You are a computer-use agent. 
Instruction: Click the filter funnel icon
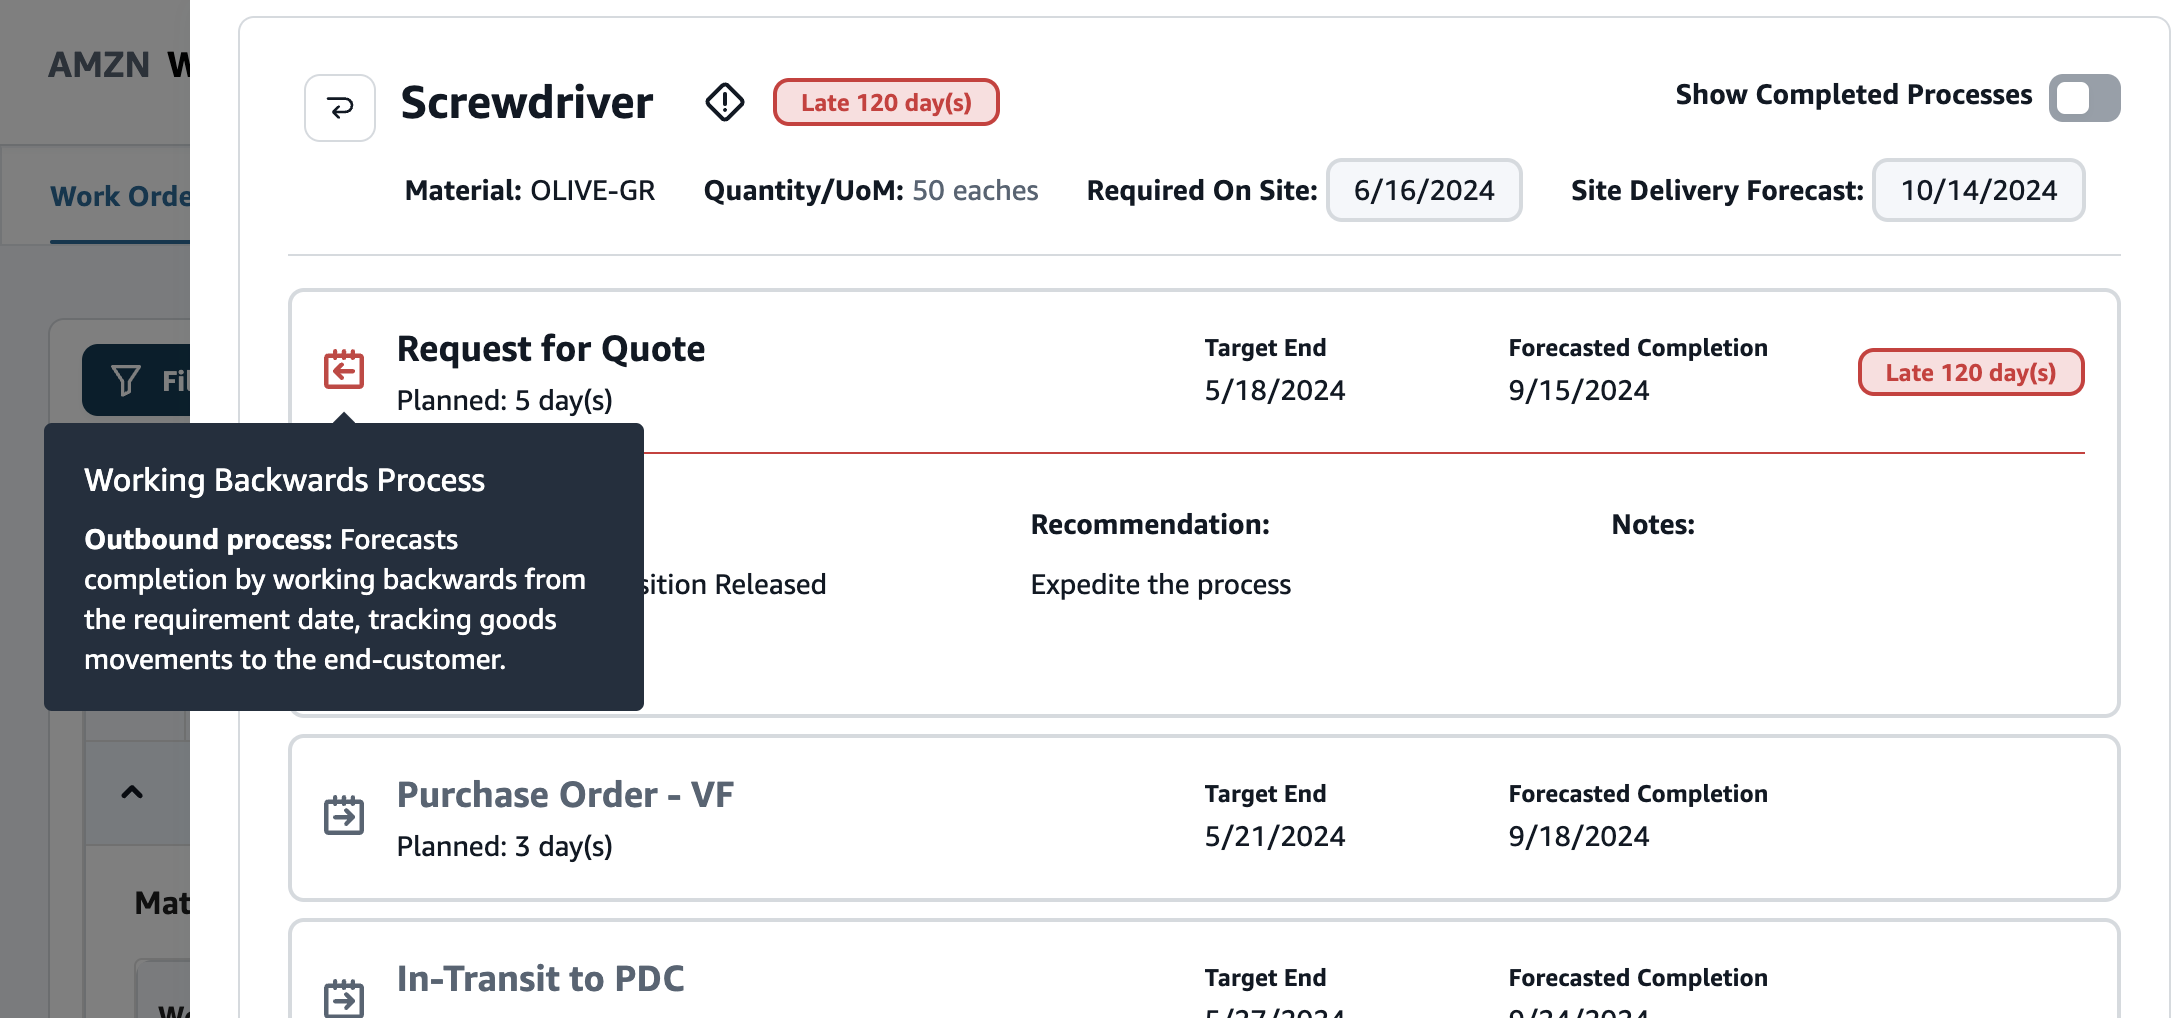[126, 380]
